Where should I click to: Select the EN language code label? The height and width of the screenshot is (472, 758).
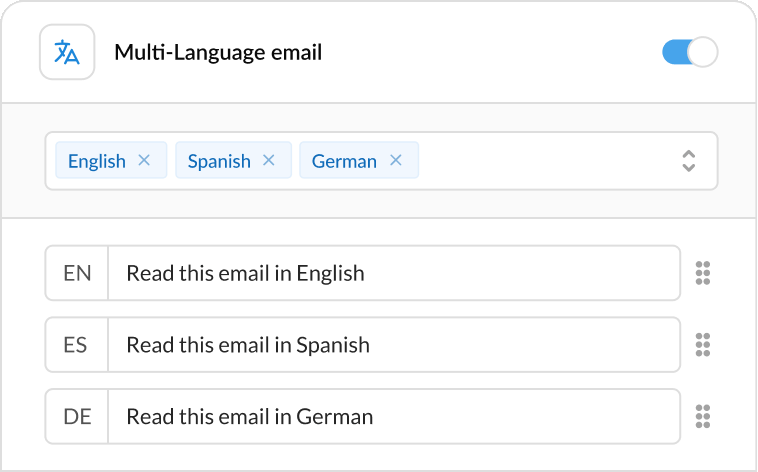pyautogui.click(x=77, y=273)
